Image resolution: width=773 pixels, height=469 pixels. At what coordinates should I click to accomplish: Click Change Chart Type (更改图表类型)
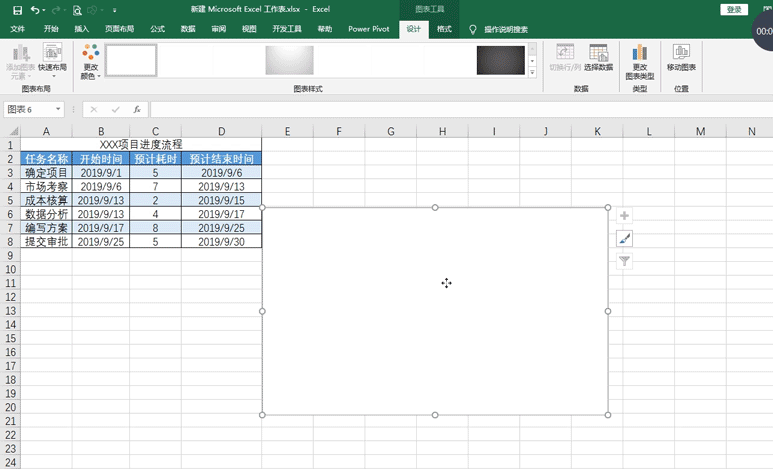[x=640, y=60]
